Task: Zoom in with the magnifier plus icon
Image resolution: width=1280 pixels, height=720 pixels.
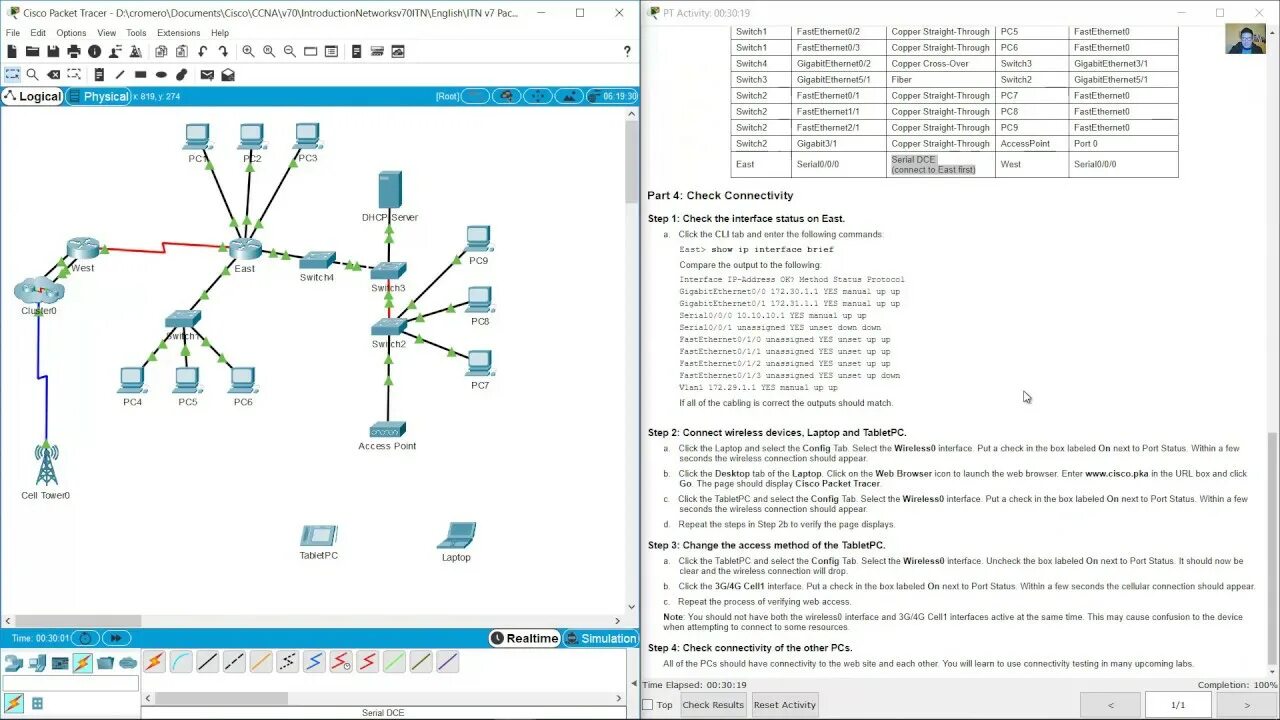Action: coord(248,51)
